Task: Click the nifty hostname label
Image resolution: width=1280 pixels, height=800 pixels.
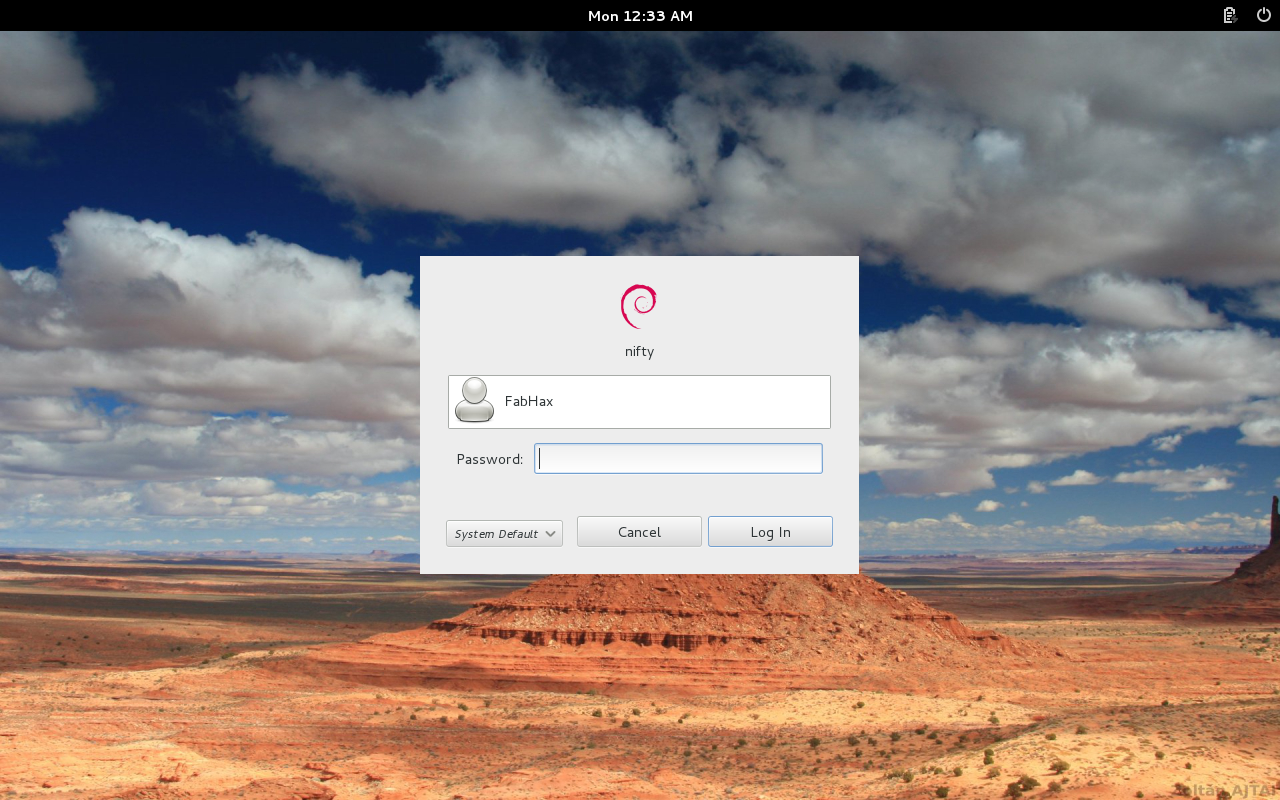Action: click(639, 352)
